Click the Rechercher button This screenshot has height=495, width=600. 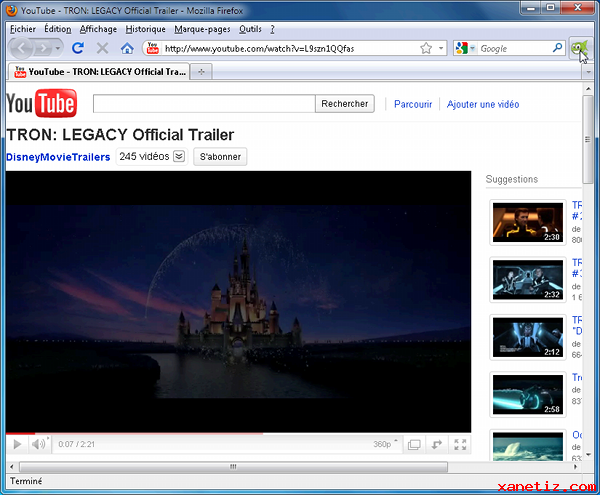[x=344, y=104]
